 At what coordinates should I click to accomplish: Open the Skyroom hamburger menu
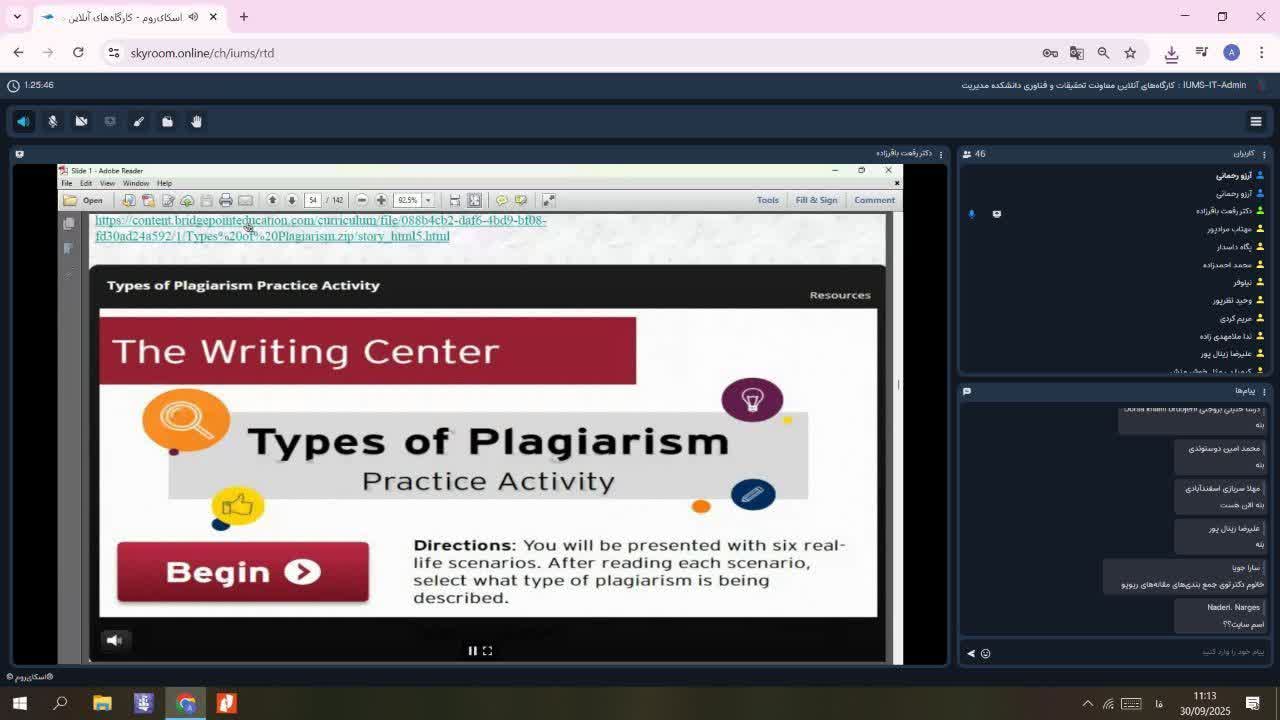tap(1256, 121)
